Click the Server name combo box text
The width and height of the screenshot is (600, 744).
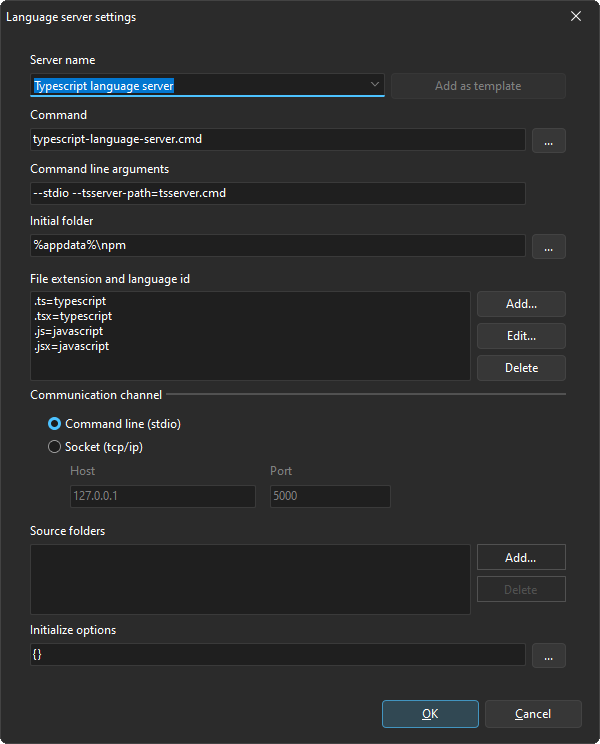(104, 86)
